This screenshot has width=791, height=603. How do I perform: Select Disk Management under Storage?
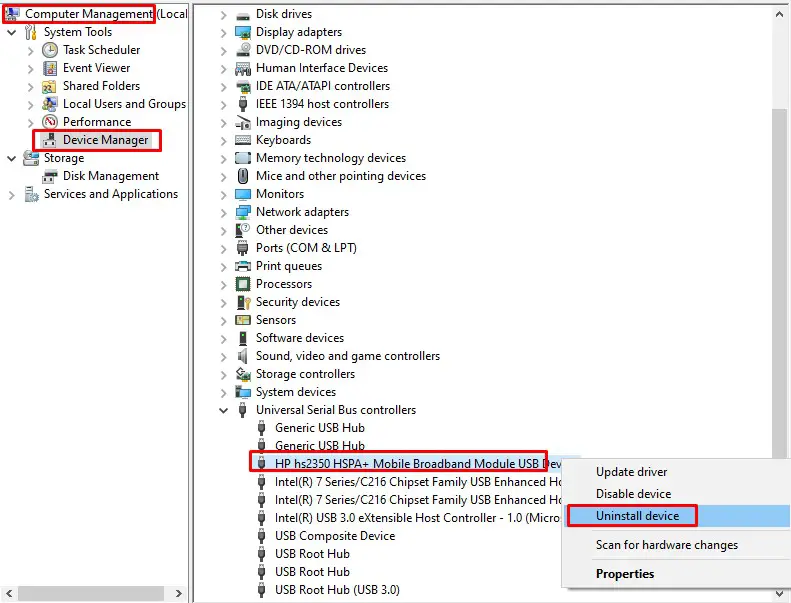(x=110, y=176)
